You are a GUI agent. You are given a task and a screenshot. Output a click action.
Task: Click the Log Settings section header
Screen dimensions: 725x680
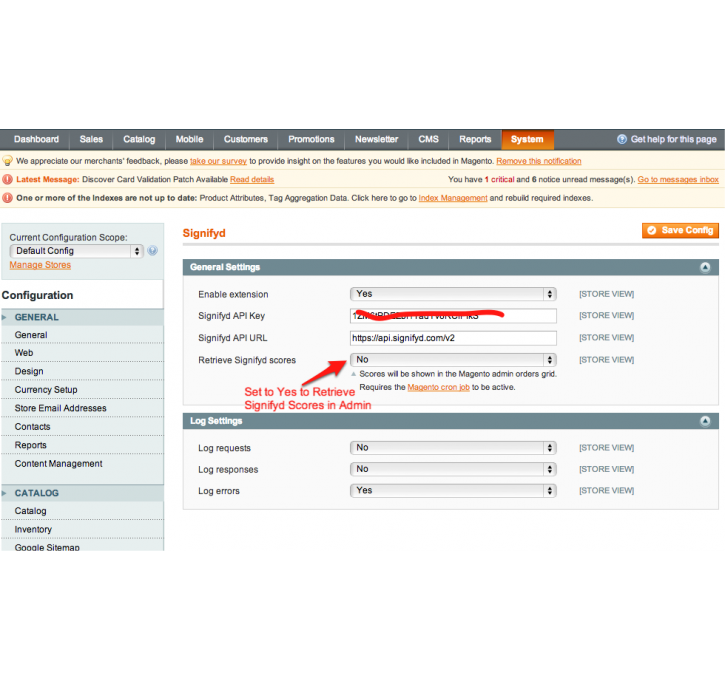(451, 421)
